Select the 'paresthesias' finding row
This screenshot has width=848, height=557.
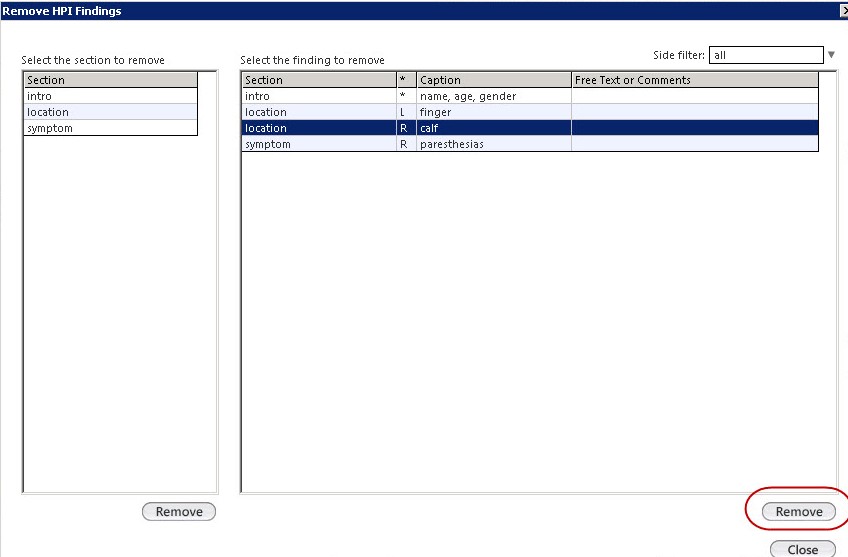530,144
